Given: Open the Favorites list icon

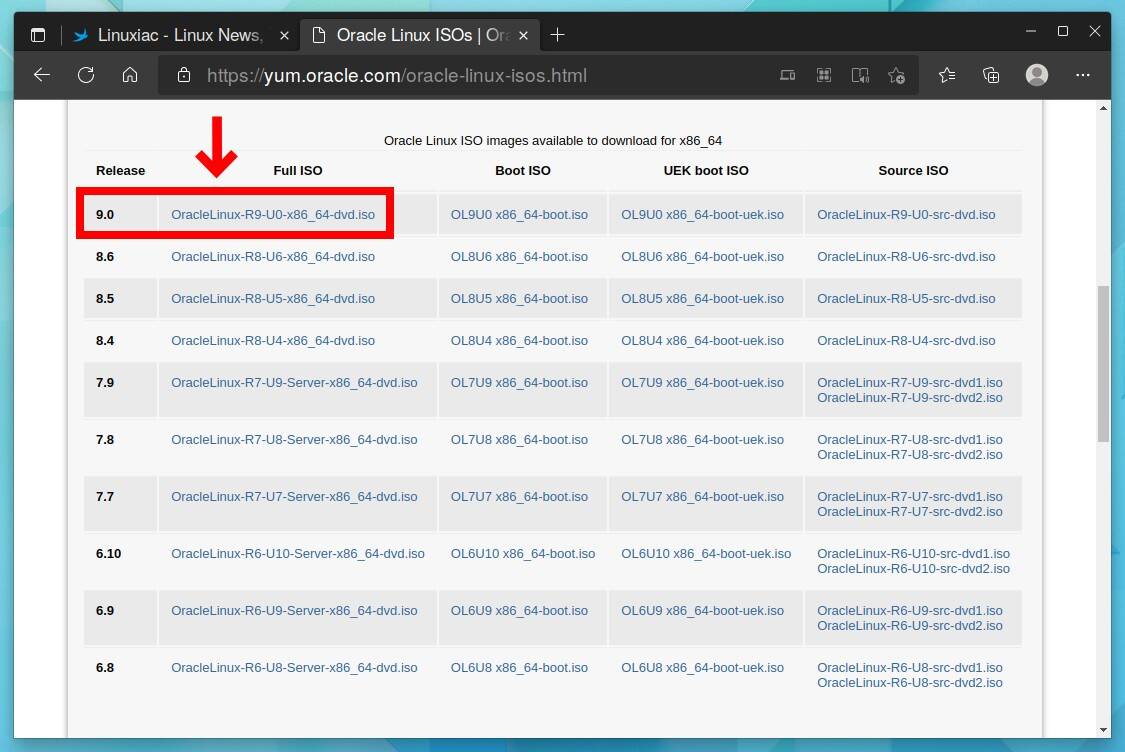Looking at the screenshot, I should tap(946, 75).
